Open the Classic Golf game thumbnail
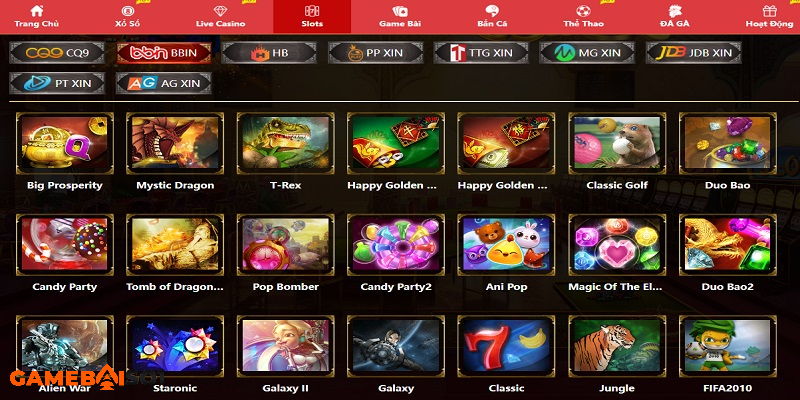Screen dimensions: 800x400 click(x=617, y=143)
